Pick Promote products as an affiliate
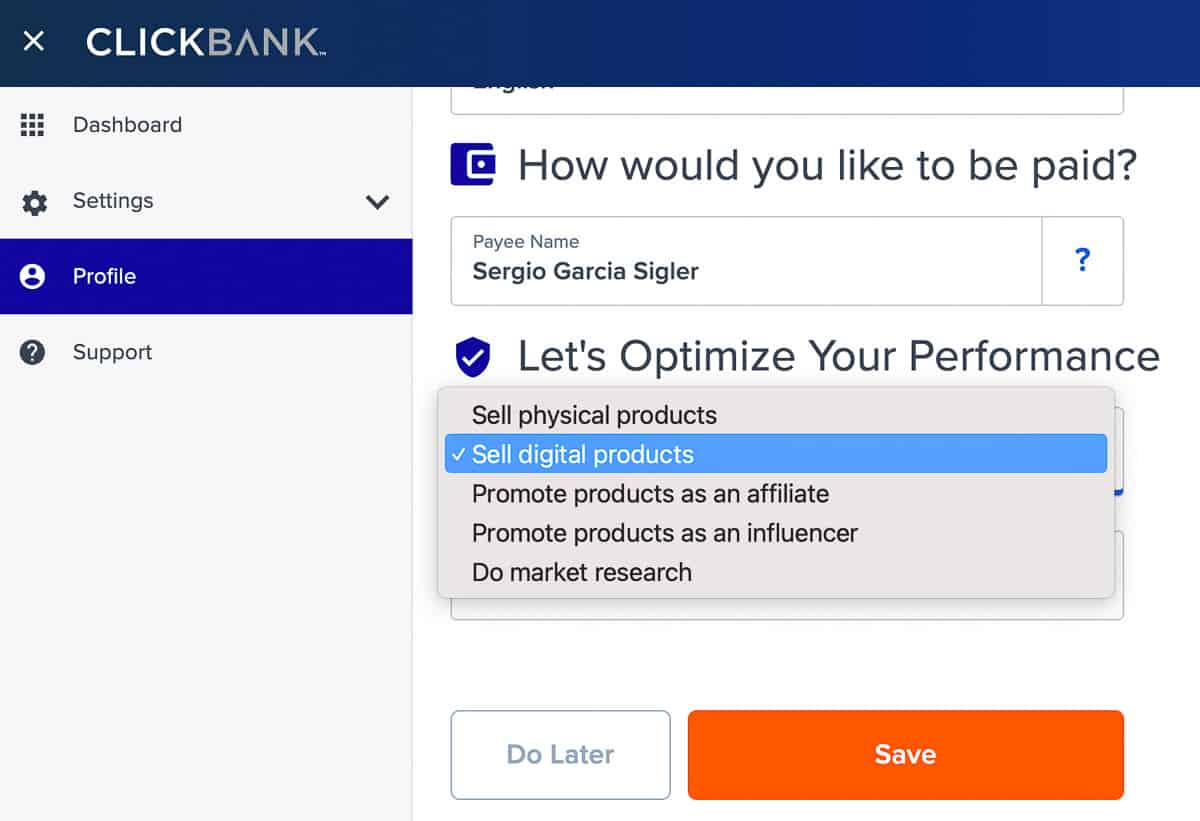Screen dimensions: 1200x821 [650, 493]
